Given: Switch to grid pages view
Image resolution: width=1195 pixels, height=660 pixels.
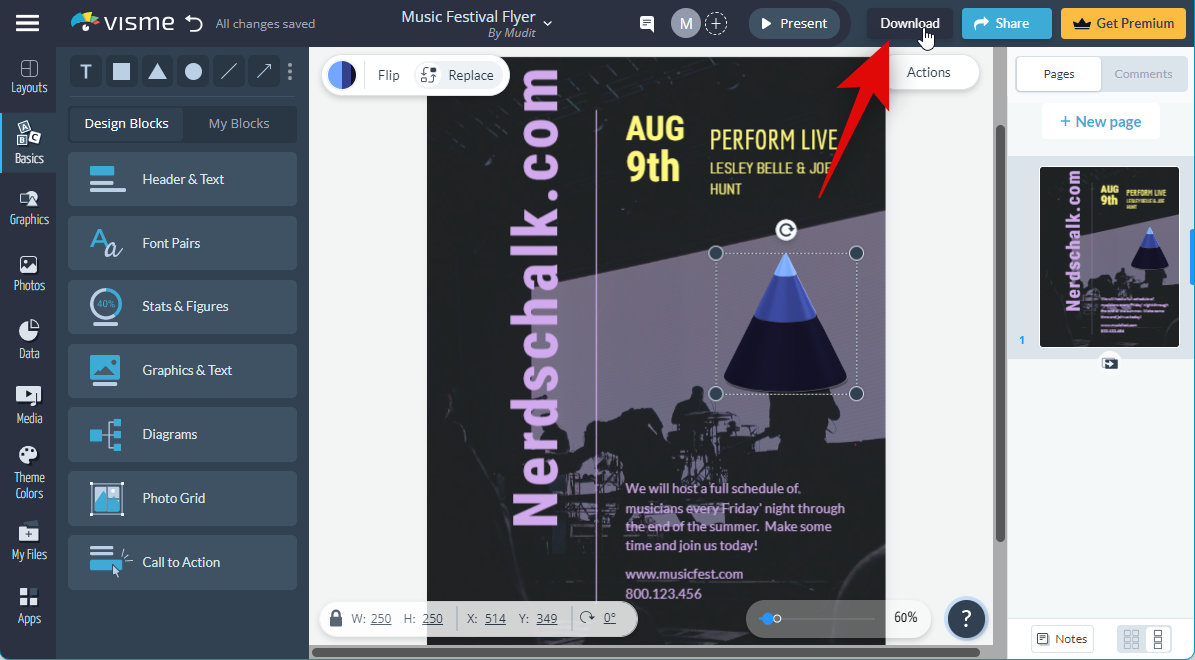Looking at the screenshot, I should click(x=1131, y=639).
